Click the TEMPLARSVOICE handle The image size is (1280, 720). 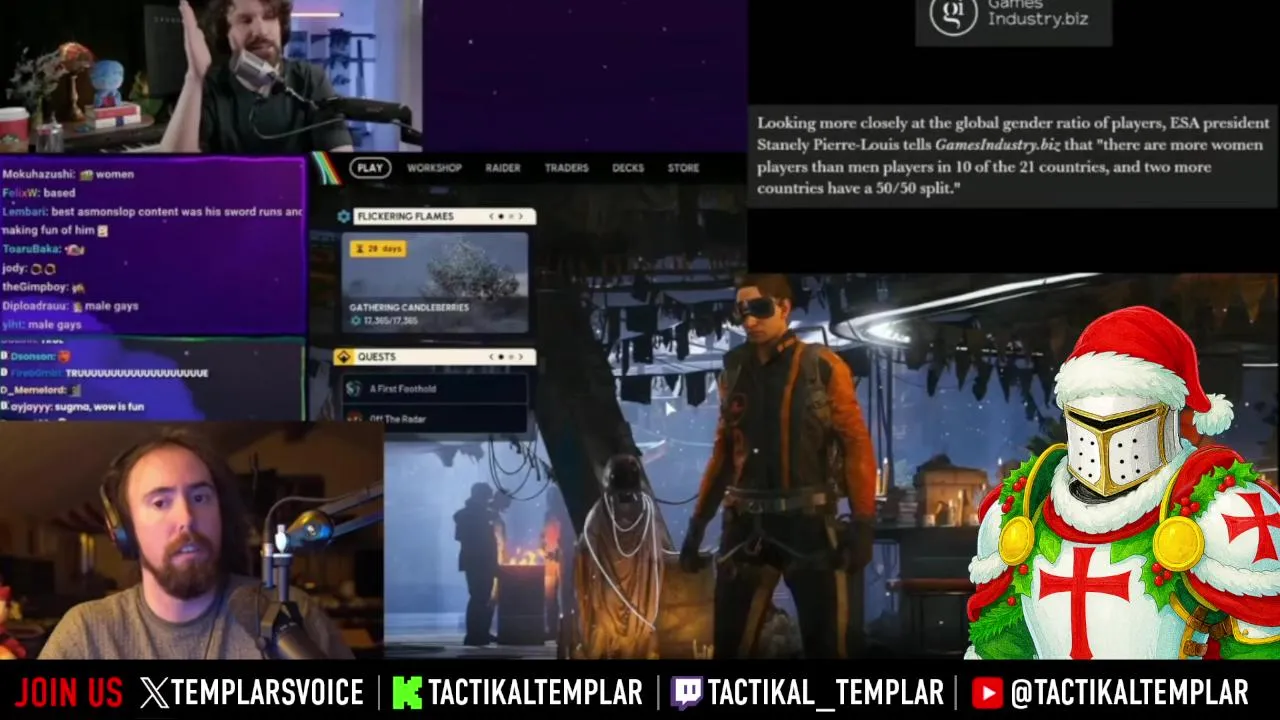click(267, 693)
